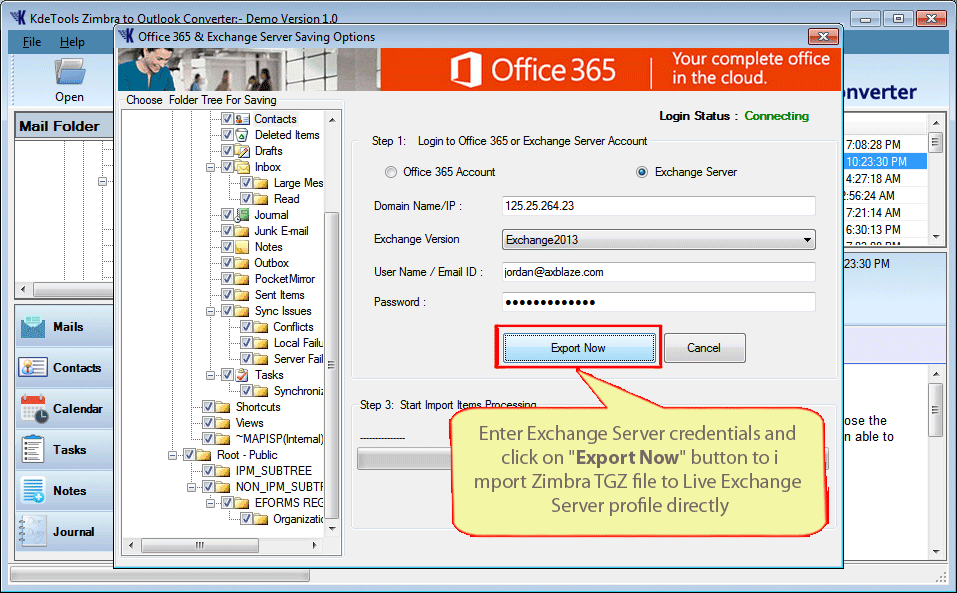Click the folder tree vertical scrollbar thumb
Viewport: 957px width, 593px height.
[x=331, y=365]
